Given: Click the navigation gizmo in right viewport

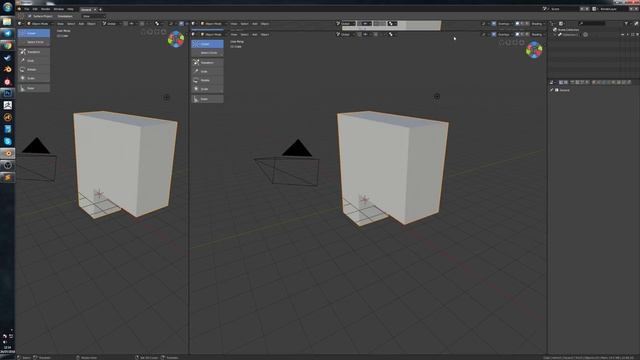Looking at the screenshot, I should (534, 50).
